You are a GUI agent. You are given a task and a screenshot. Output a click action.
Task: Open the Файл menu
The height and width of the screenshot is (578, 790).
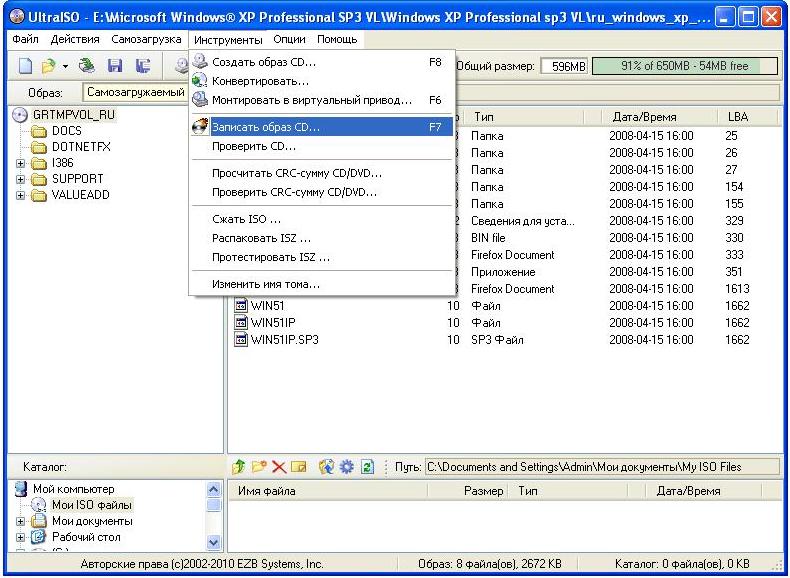(x=25, y=39)
